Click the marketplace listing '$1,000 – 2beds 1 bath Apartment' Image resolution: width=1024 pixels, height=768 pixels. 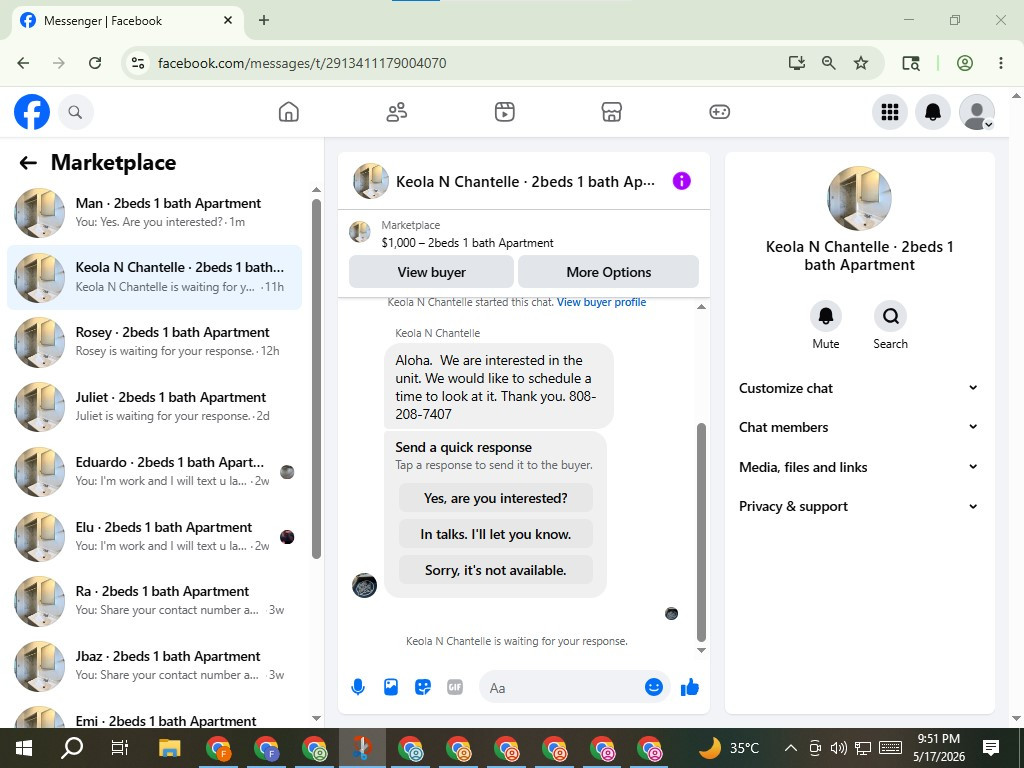click(467, 243)
